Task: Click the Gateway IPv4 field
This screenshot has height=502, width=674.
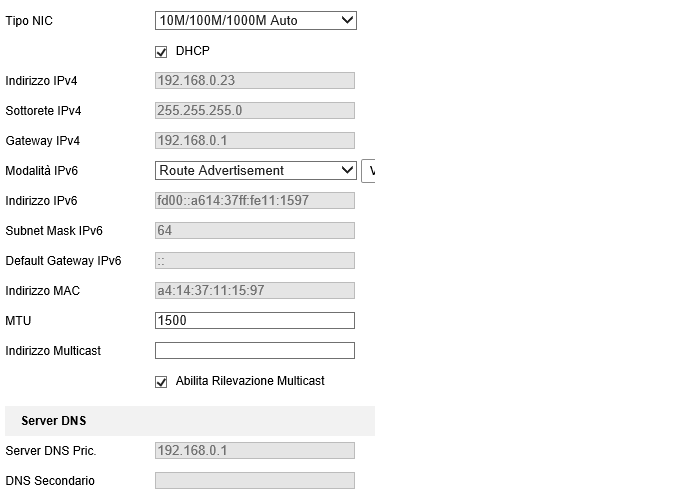Action: [x=255, y=141]
